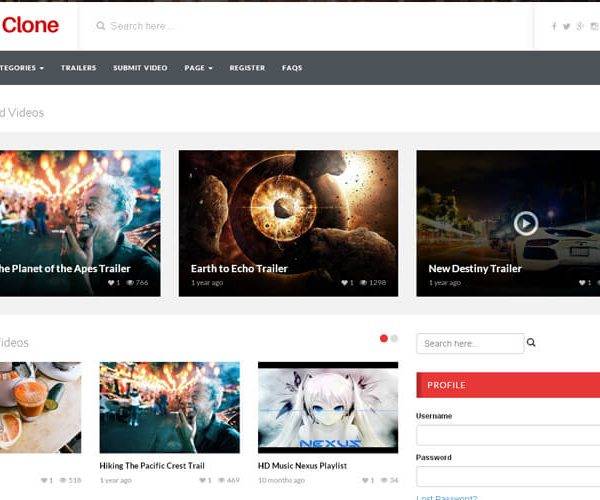Expand the Page dropdown in navigation
The height and width of the screenshot is (500, 600).
pyautogui.click(x=198, y=68)
